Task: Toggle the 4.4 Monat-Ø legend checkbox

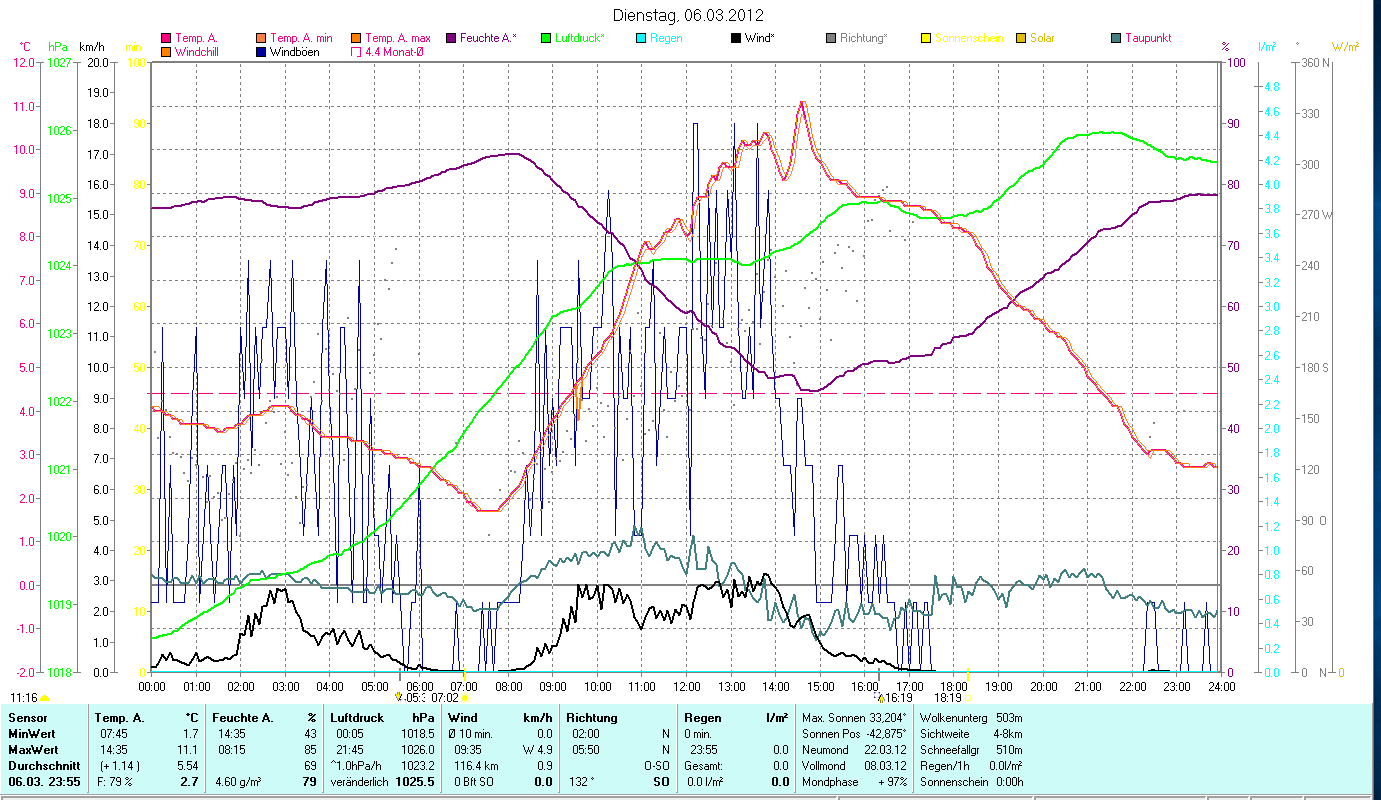Action: [x=356, y=52]
